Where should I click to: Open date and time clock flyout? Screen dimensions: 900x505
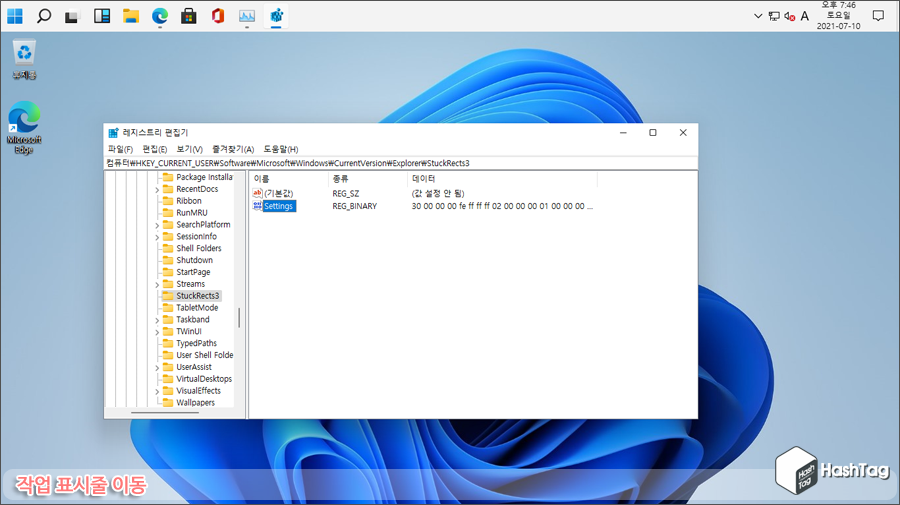tap(839, 15)
